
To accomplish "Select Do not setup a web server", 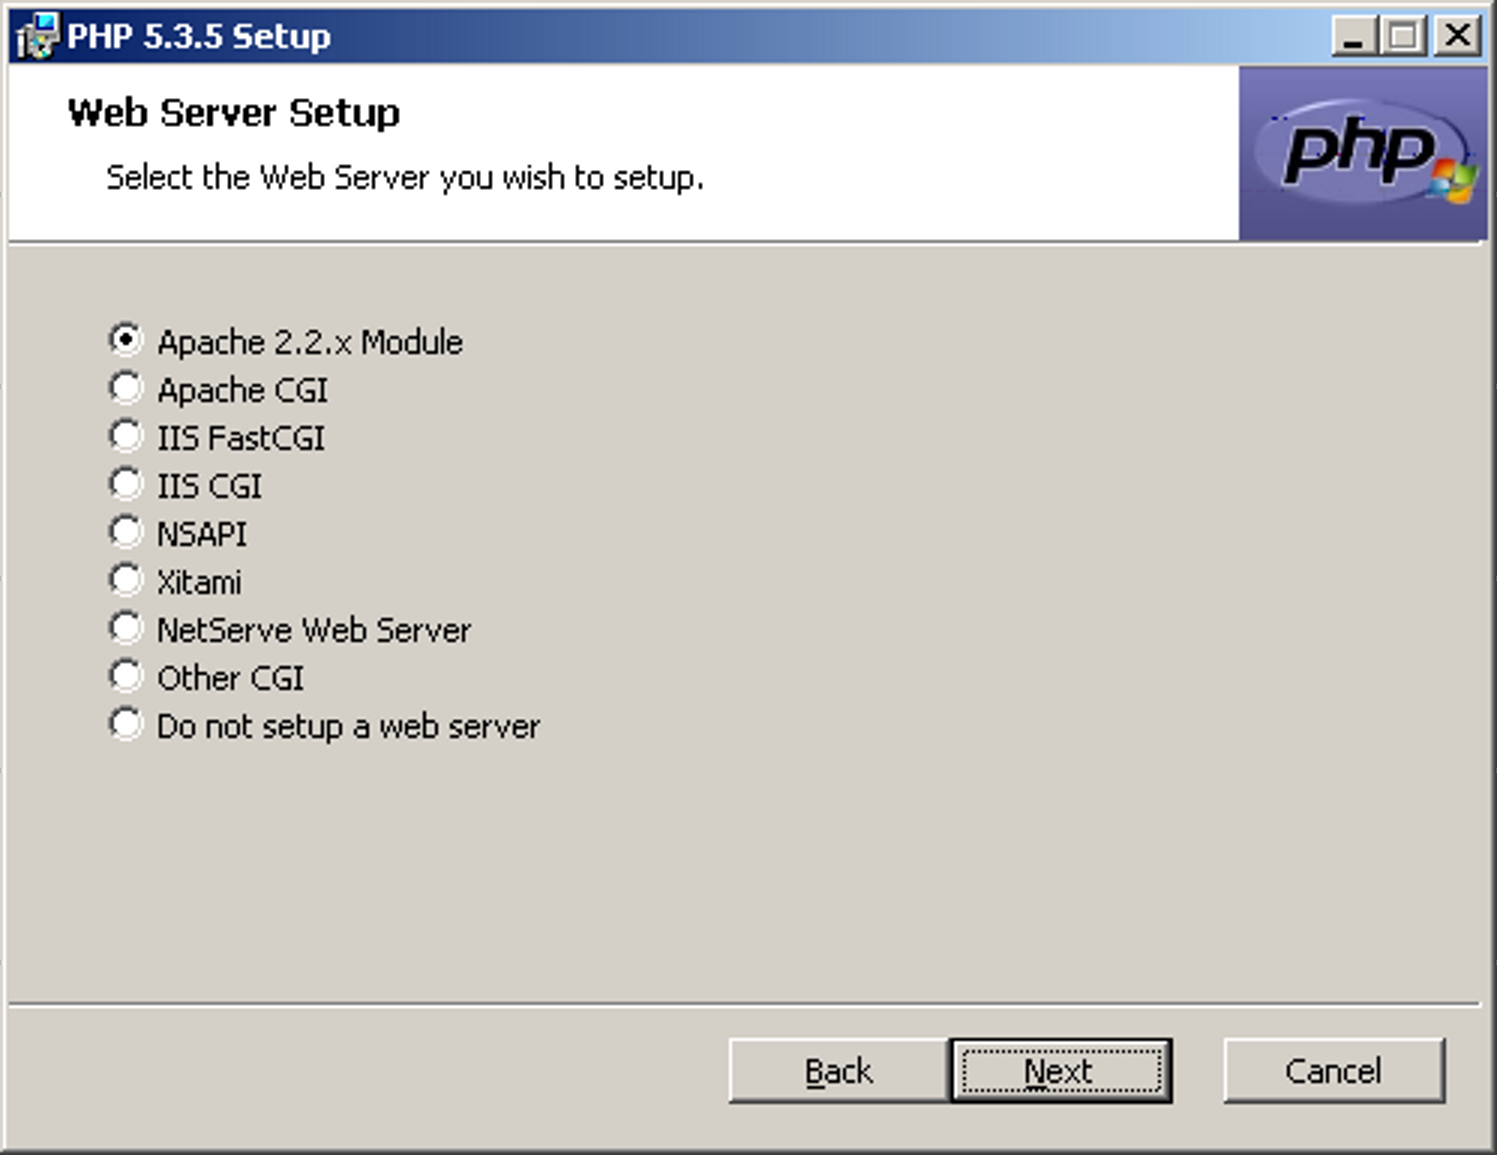I will [126, 724].
